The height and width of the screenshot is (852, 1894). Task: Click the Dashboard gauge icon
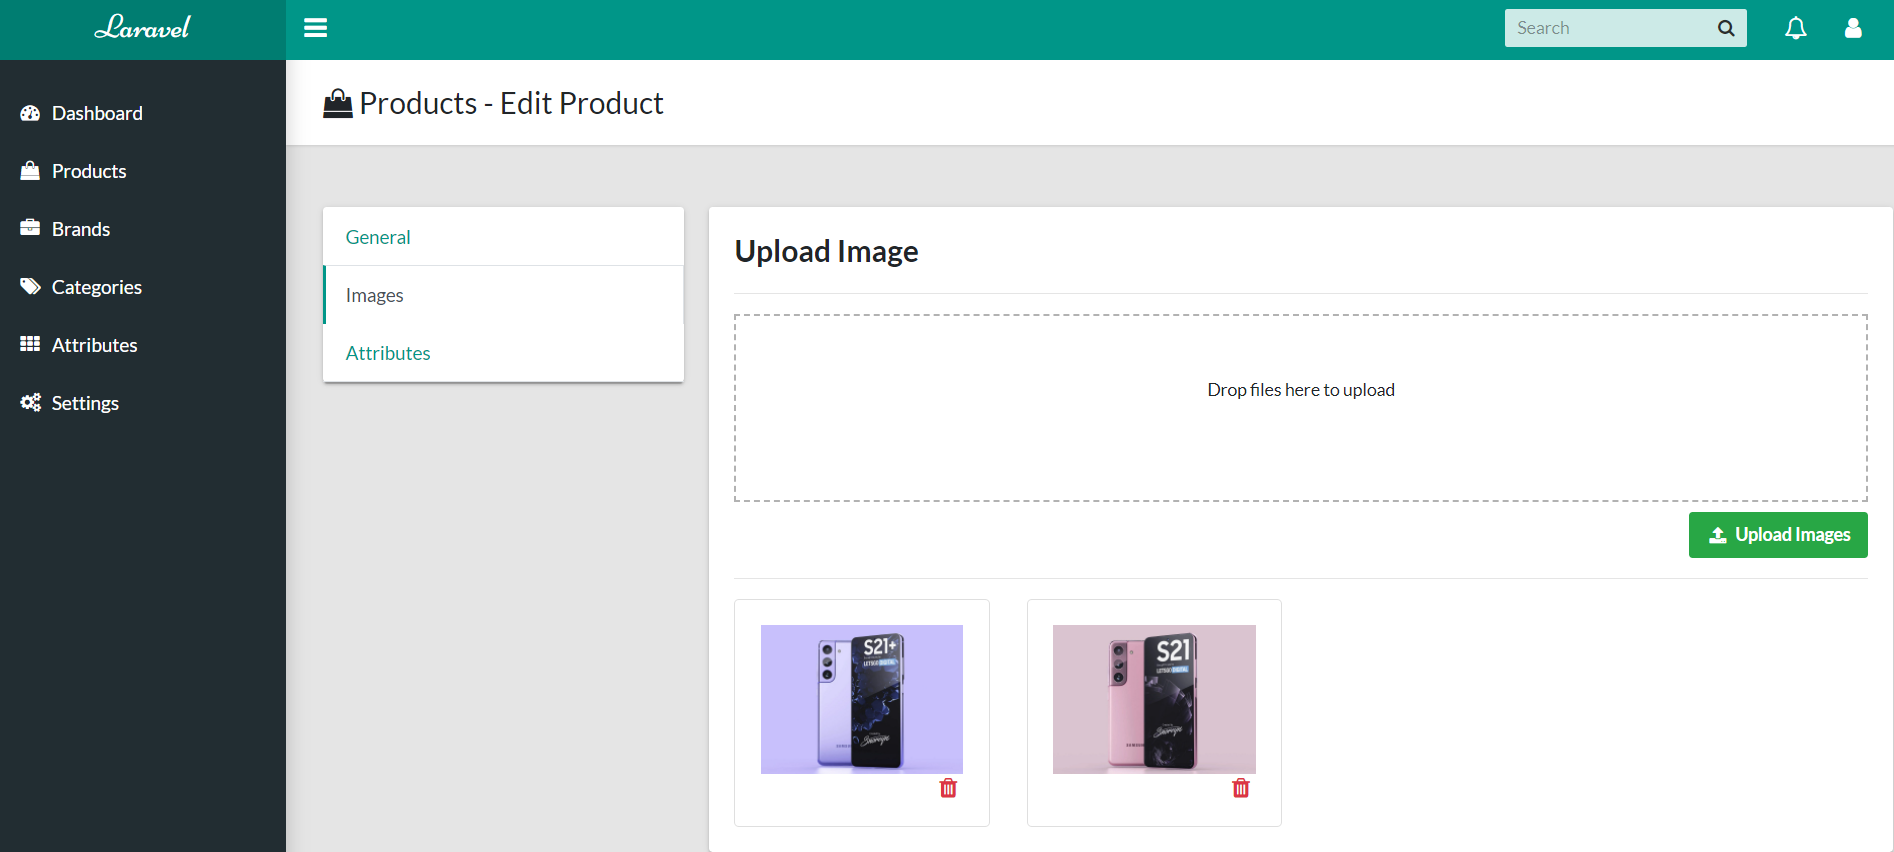pyautogui.click(x=30, y=113)
